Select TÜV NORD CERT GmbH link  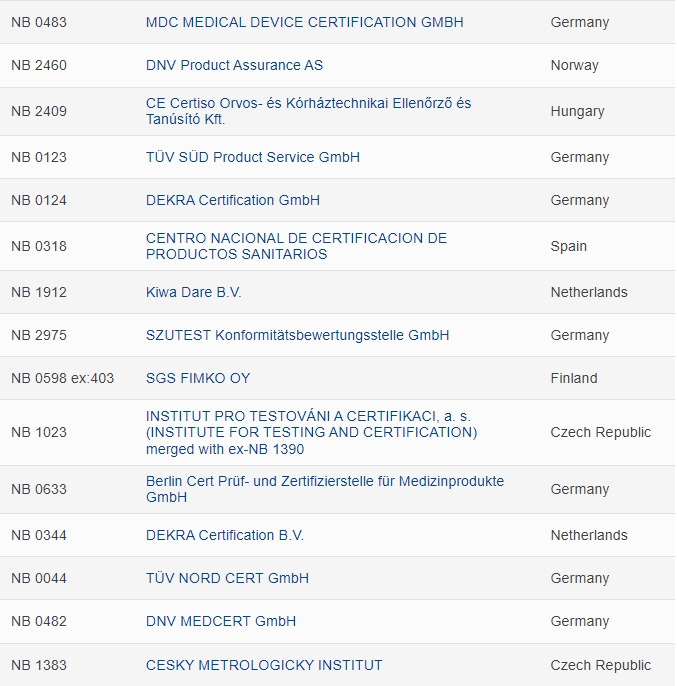click(227, 578)
